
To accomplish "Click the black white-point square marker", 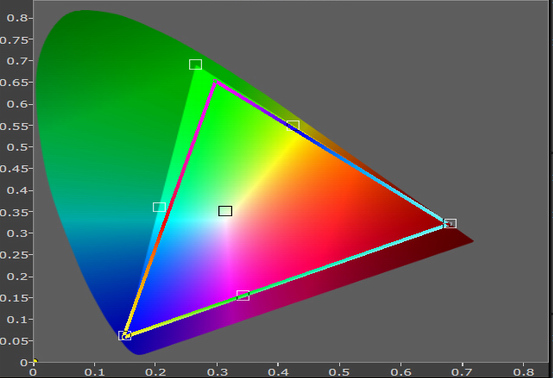I will (225, 211).
